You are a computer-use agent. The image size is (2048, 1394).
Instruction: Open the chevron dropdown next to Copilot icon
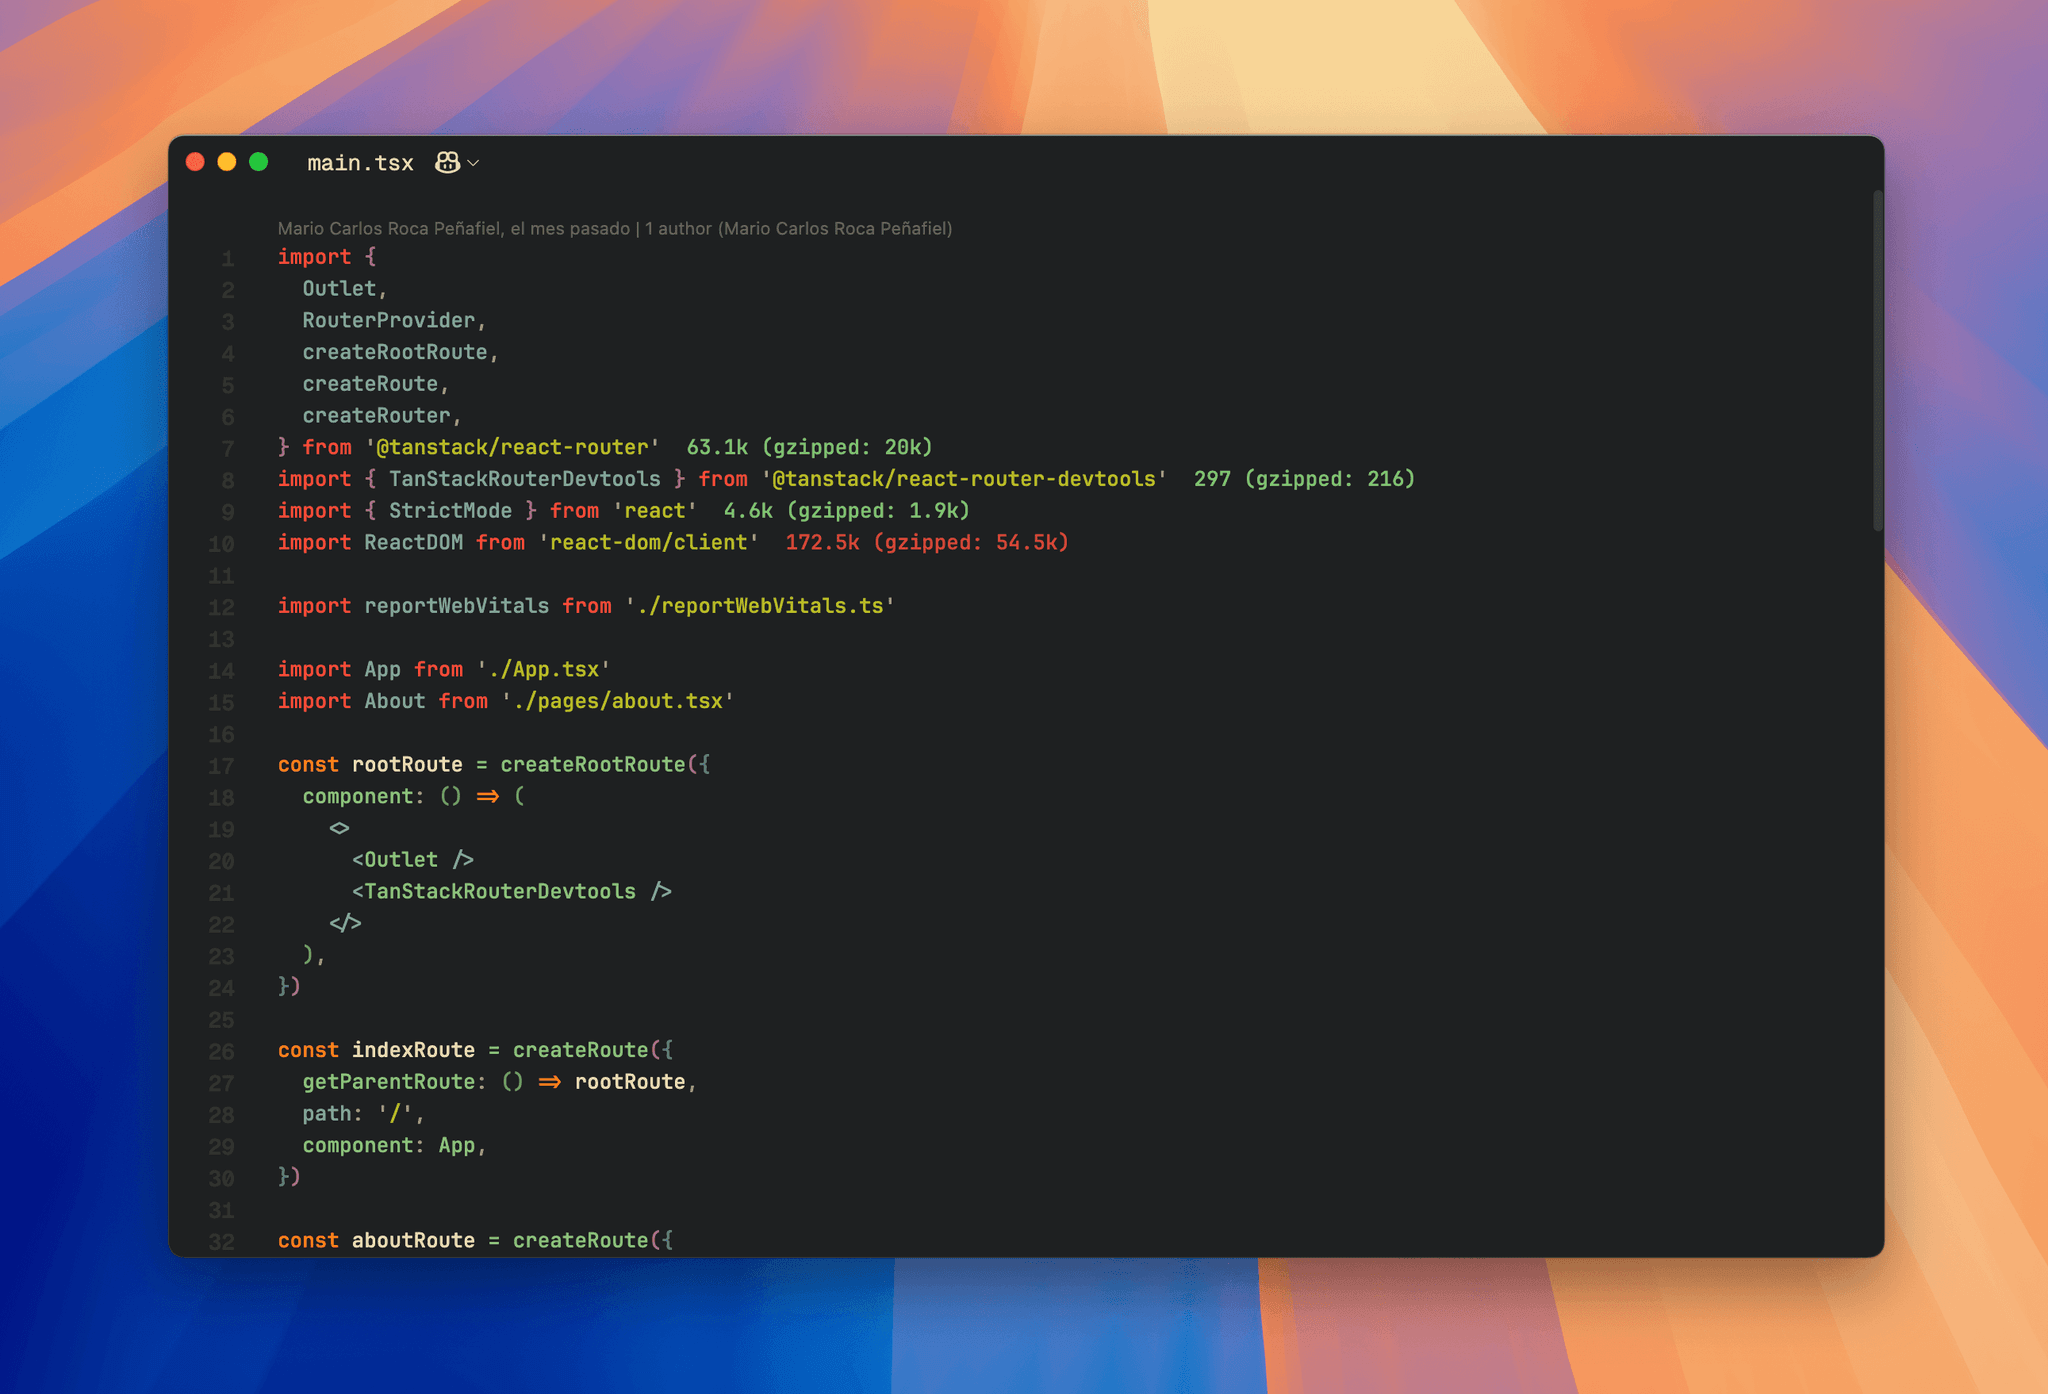[473, 163]
